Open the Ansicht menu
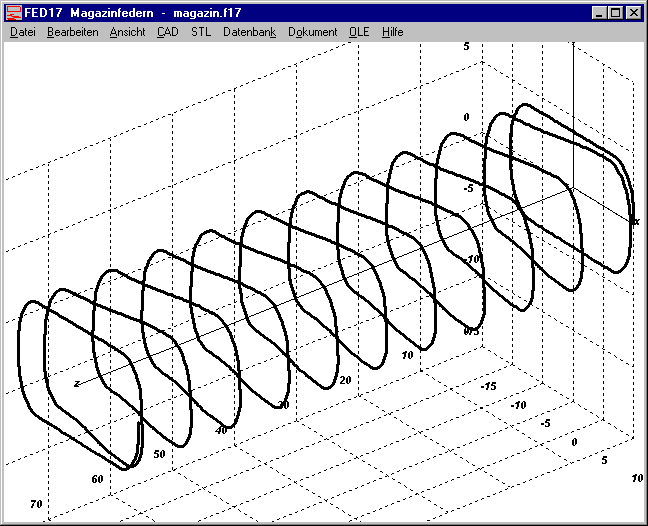This screenshot has width=648, height=526. click(x=127, y=32)
